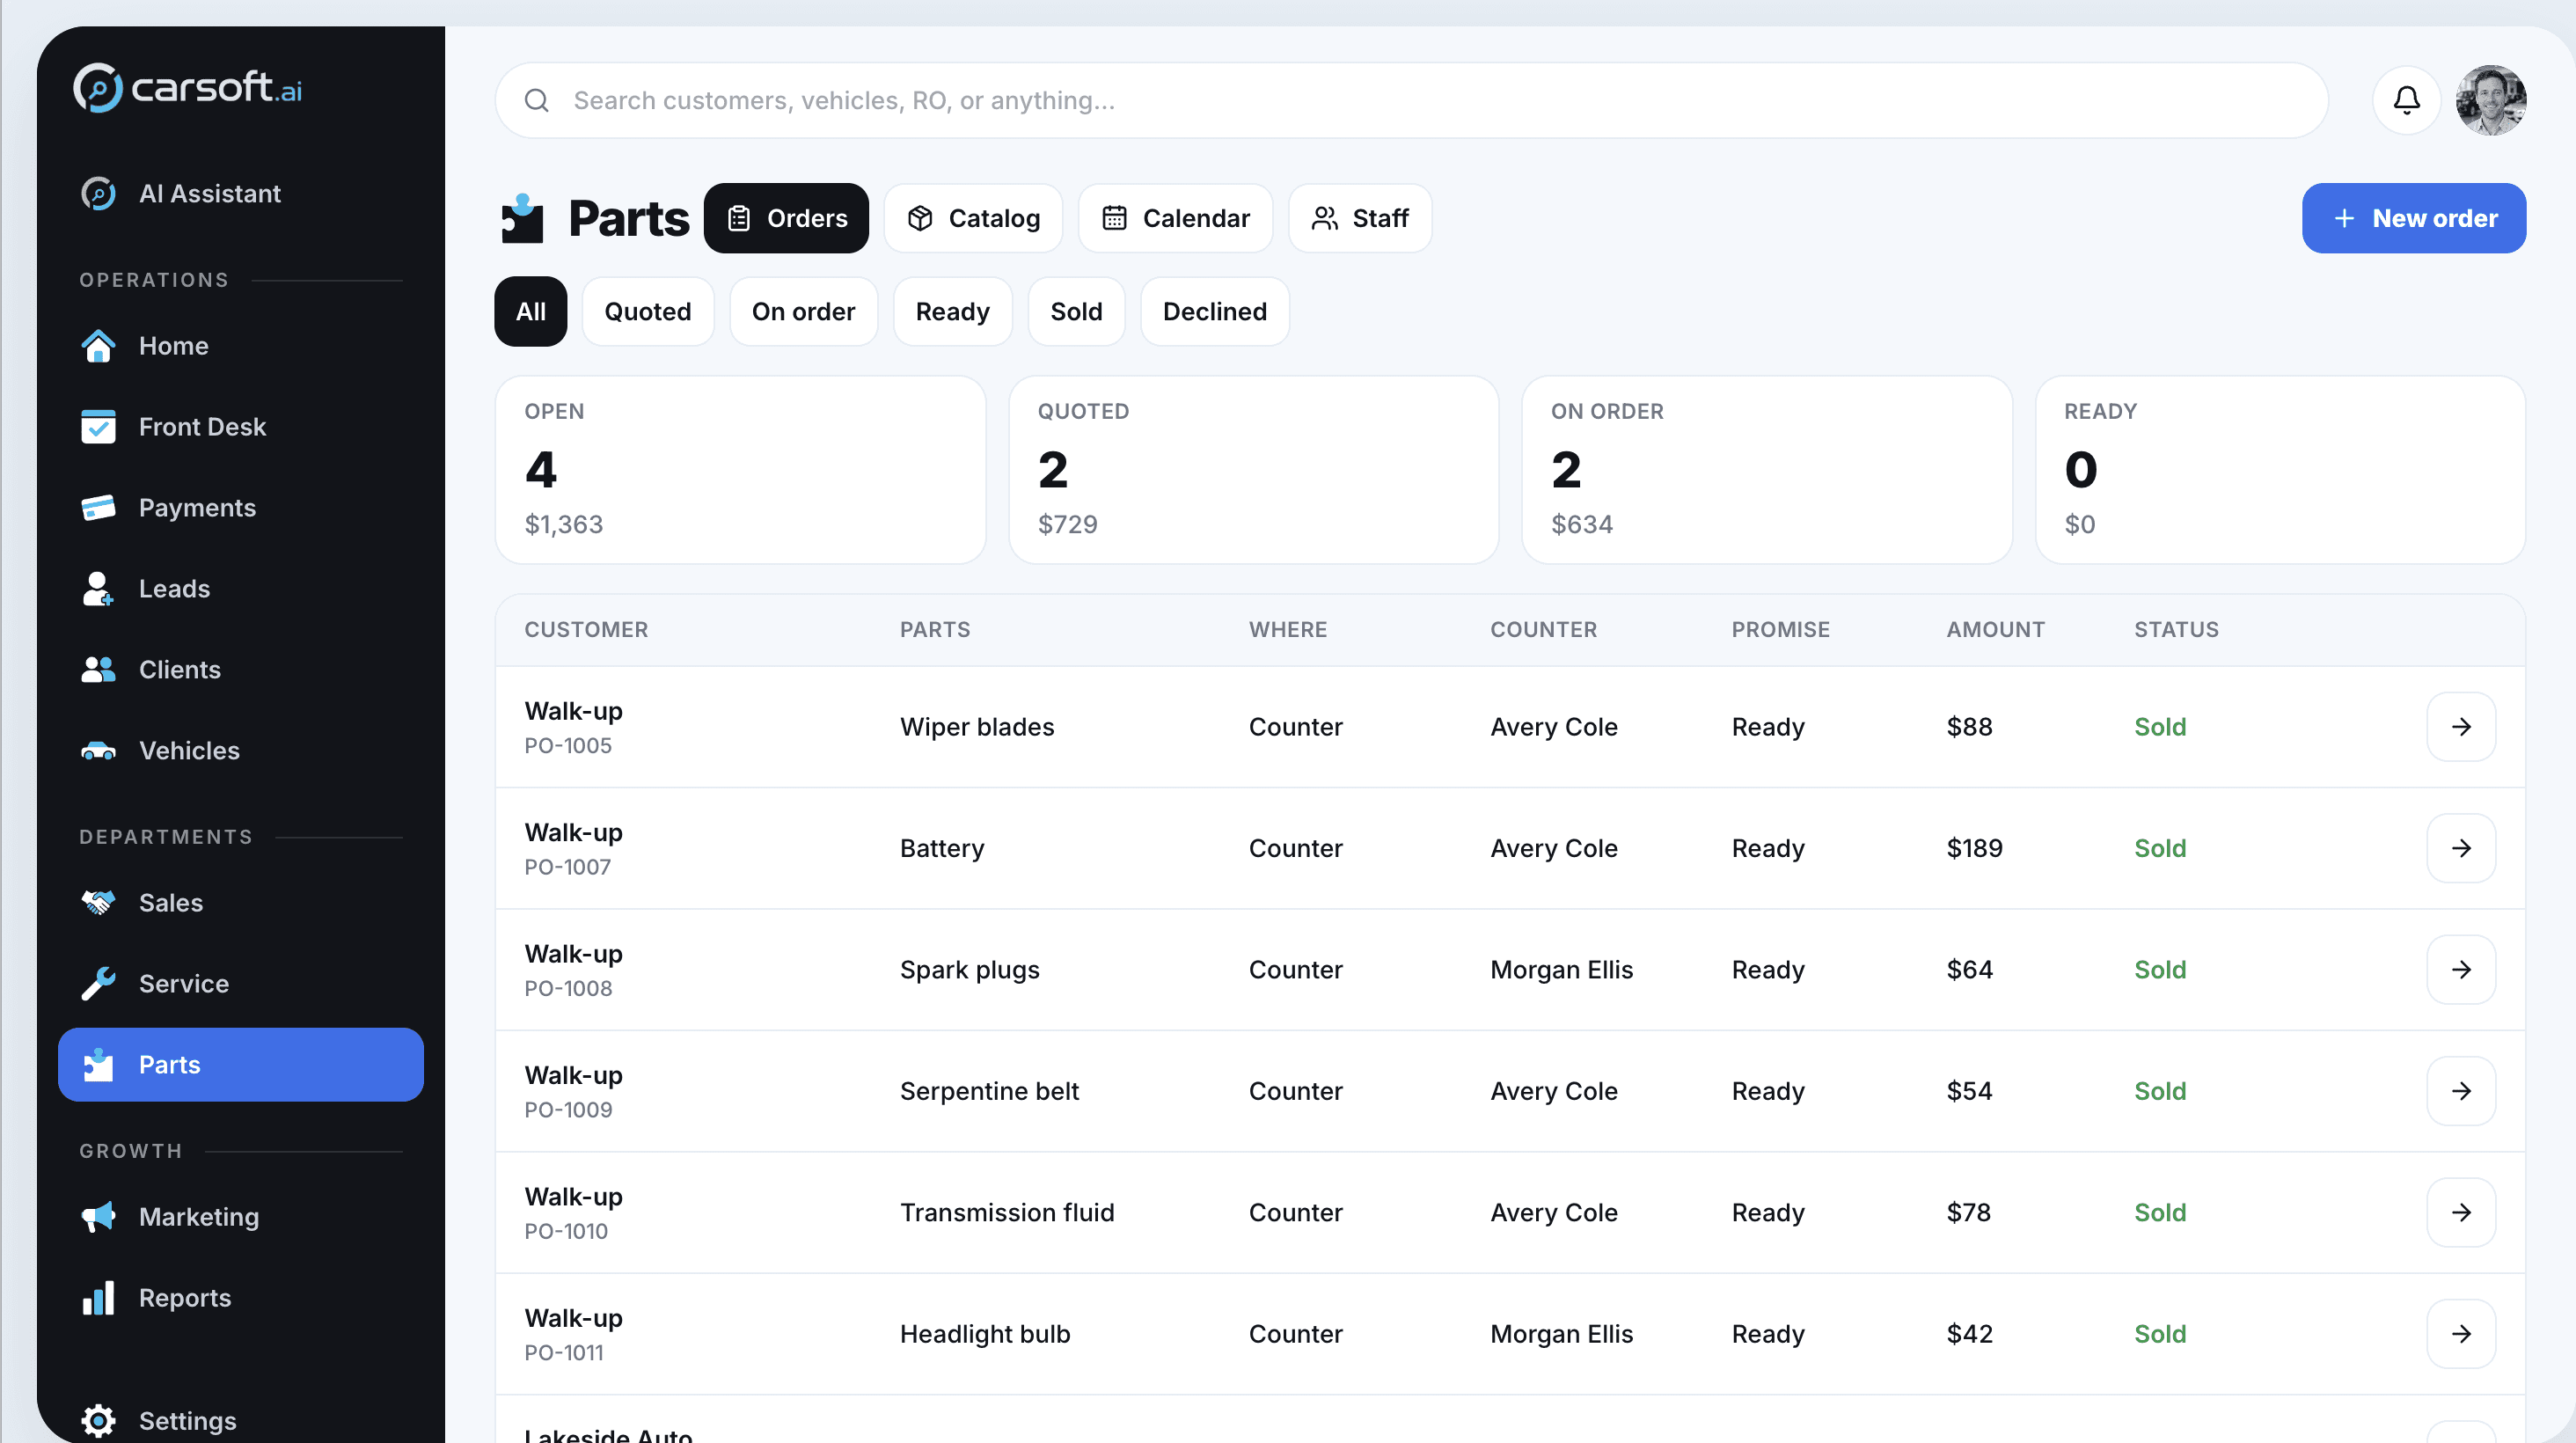Click the PROMISE column header
2576x1443 pixels.
click(x=1781, y=630)
